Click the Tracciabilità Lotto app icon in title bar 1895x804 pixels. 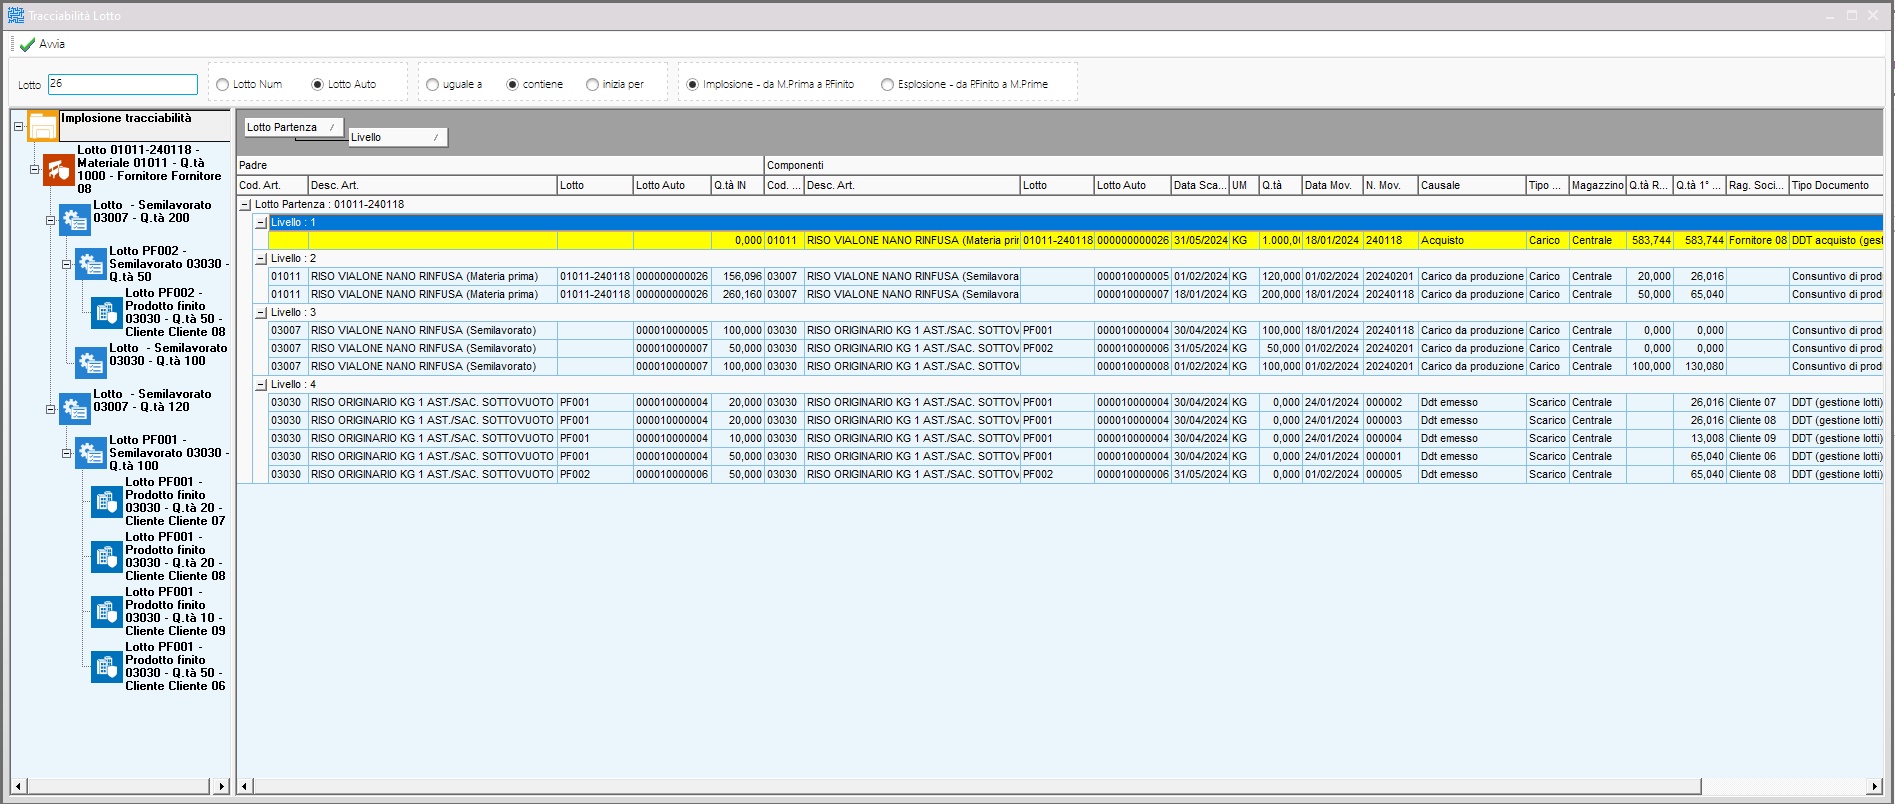click(15, 15)
